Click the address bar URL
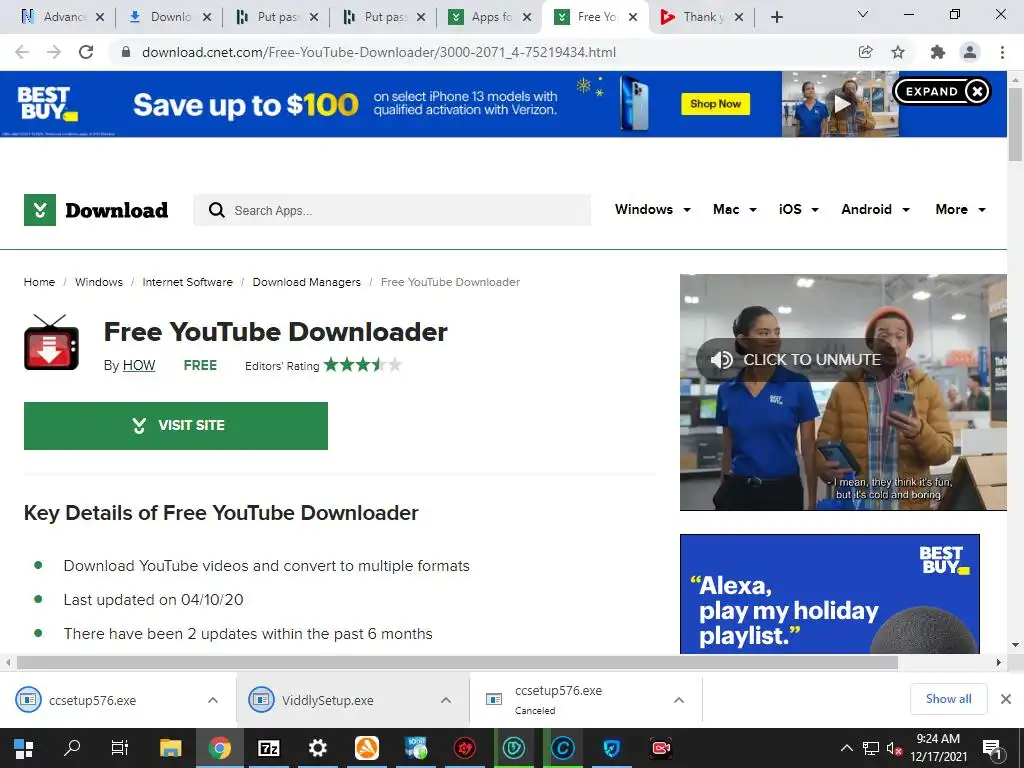The image size is (1024, 768). point(379,52)
